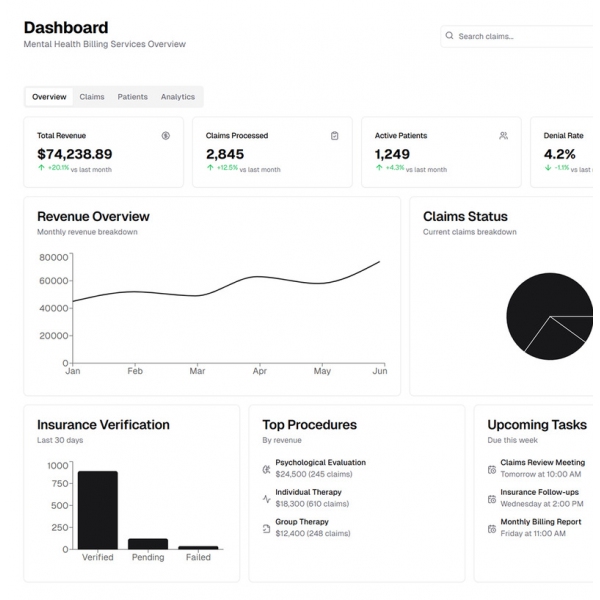Click the Insurance Follow-ups calendar icon

491,498
